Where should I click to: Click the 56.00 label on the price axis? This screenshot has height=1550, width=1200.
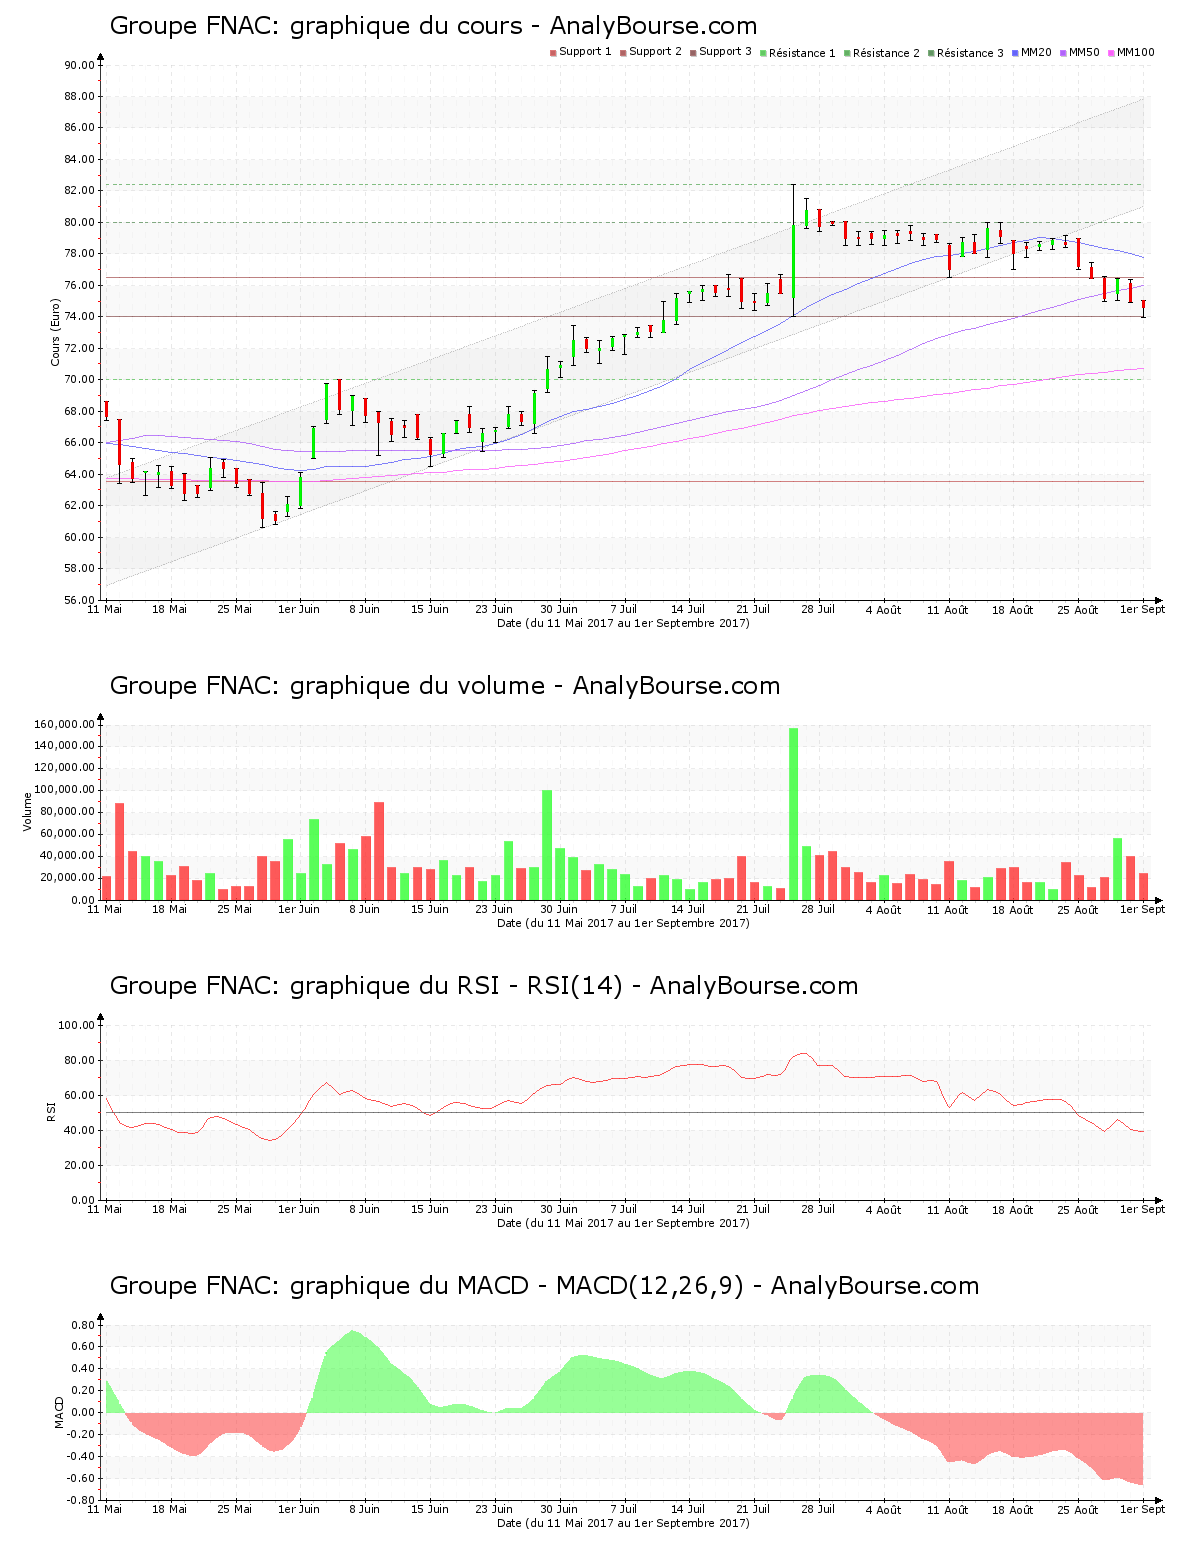pos(79,600)
